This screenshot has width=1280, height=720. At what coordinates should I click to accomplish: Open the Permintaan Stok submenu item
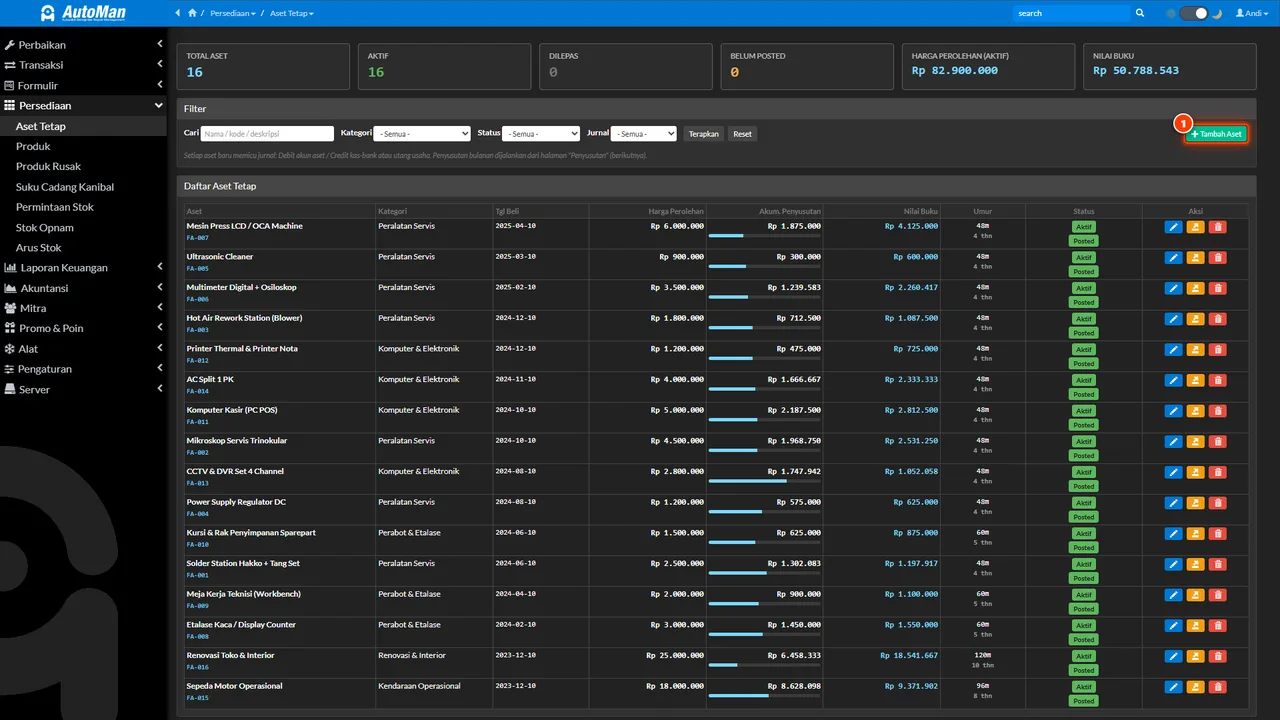coord(55,207)
